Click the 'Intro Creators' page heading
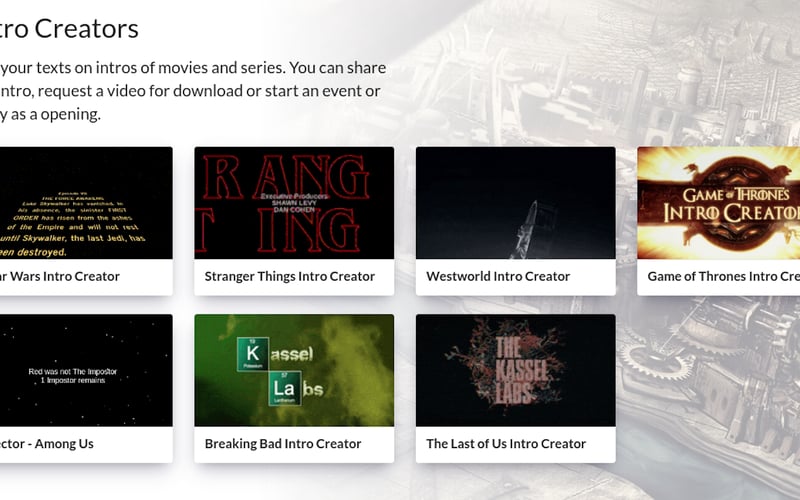This screenshot has height=500, width=800. [x=69, y=29]
